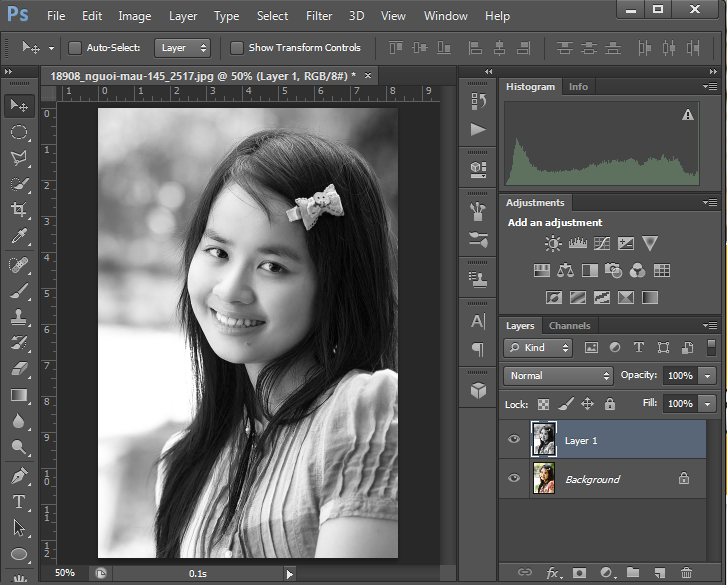Expand the Opacity slider arrow
The height and width of the screenshot is (585, 727).
(708, 376)
